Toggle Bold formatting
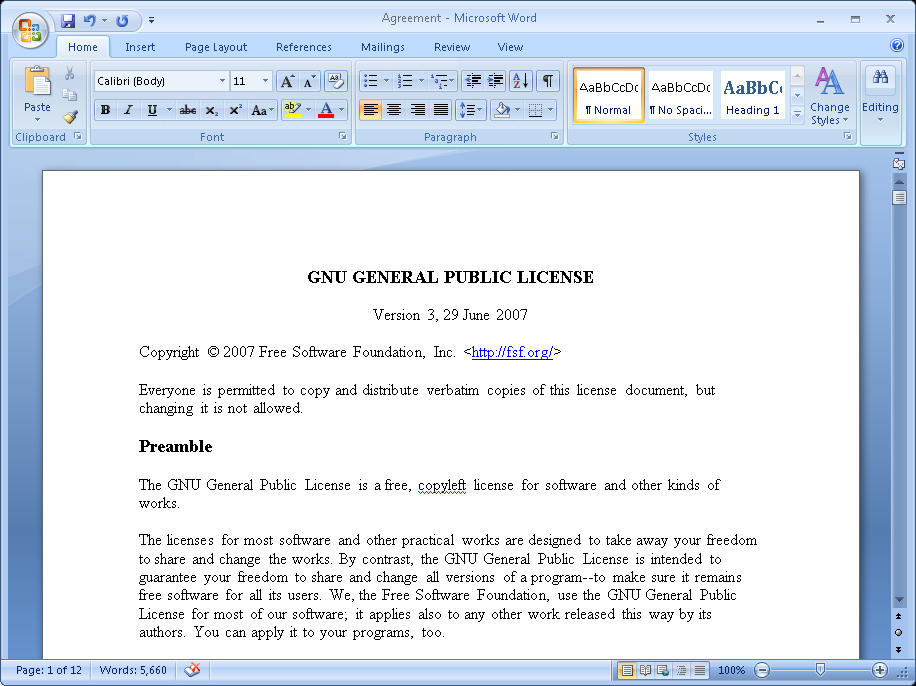 point(105,110)
